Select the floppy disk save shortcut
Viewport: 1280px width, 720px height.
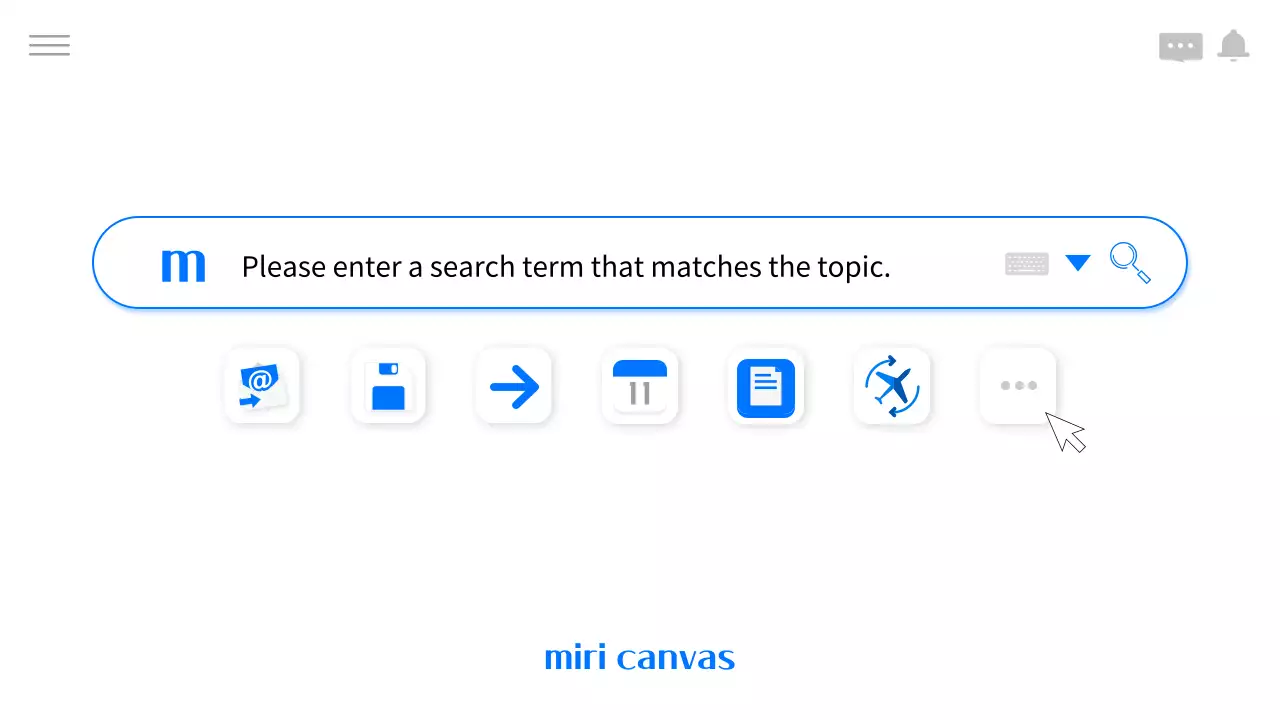(388, 386)
